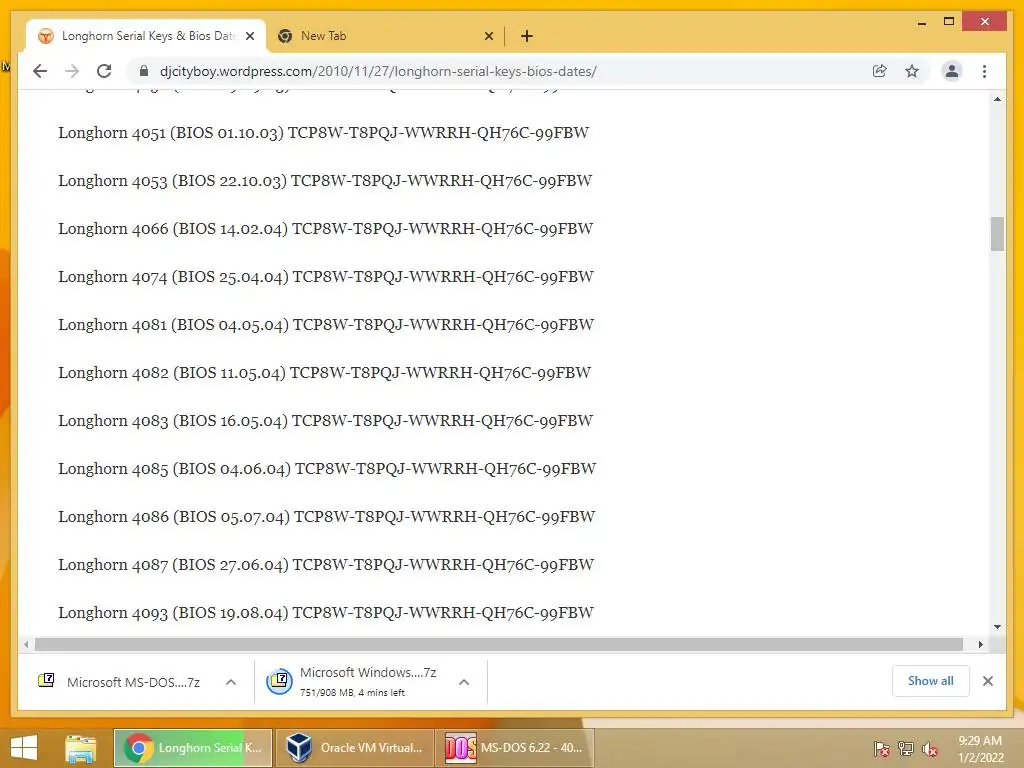Image resolution: width=1024 pixels, height=768 pixels.
Task: Open the clock showing 9:29 AM
Action: coord(980,749)
